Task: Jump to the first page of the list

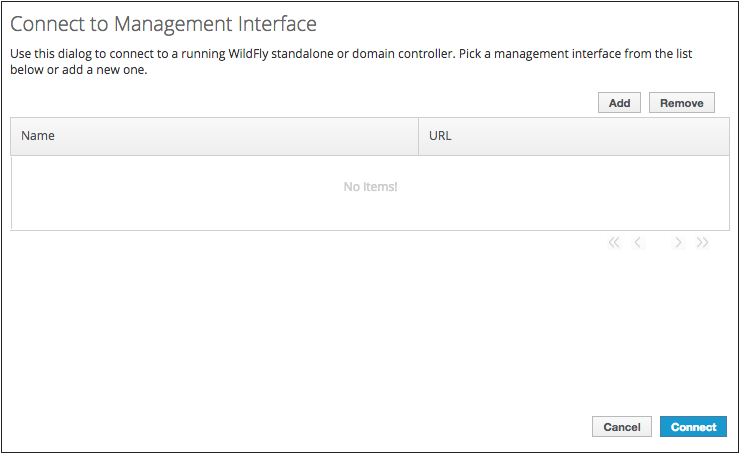Action: pyautogui.click(x=614, y=243)
